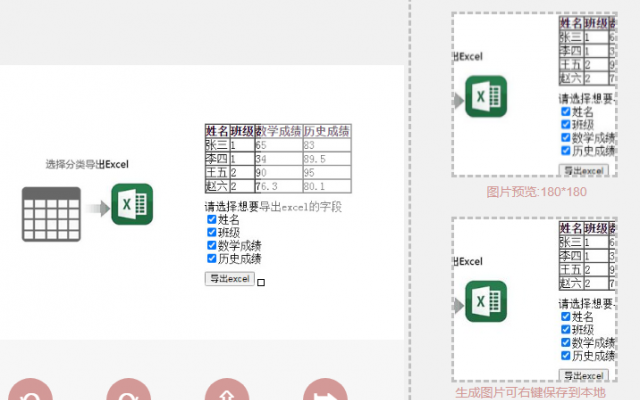The height and width of the screenshot is (400, 640).
Task: Click the upload arrow round button
Action: (227, 389)
